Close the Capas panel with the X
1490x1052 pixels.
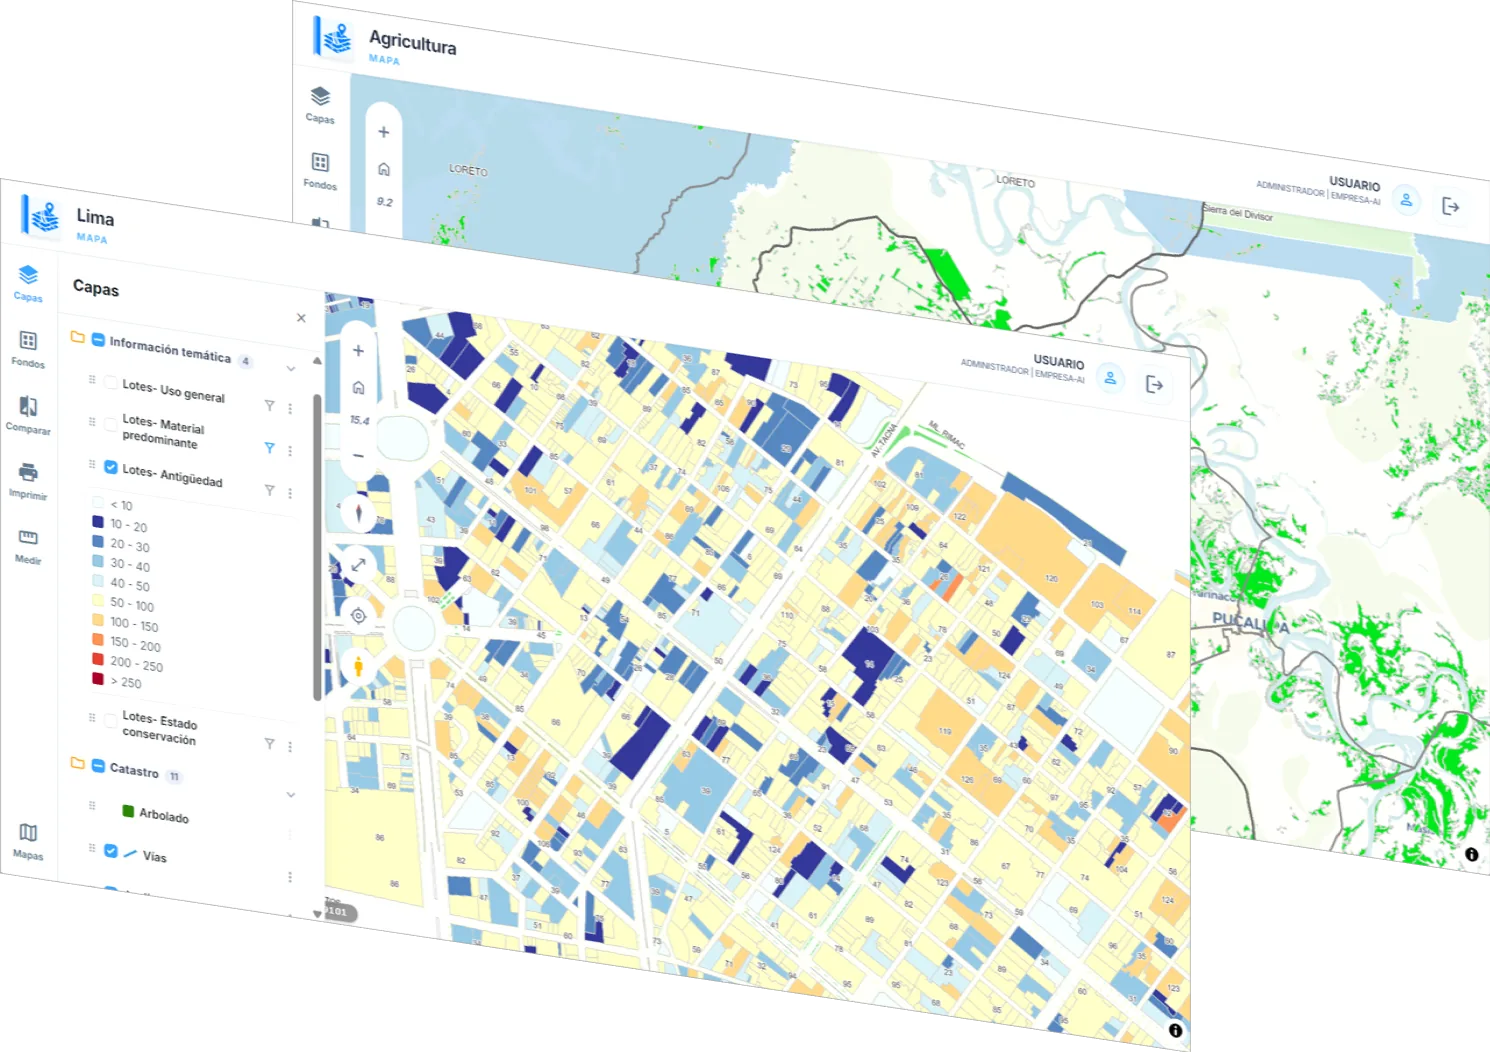point(301,318)
